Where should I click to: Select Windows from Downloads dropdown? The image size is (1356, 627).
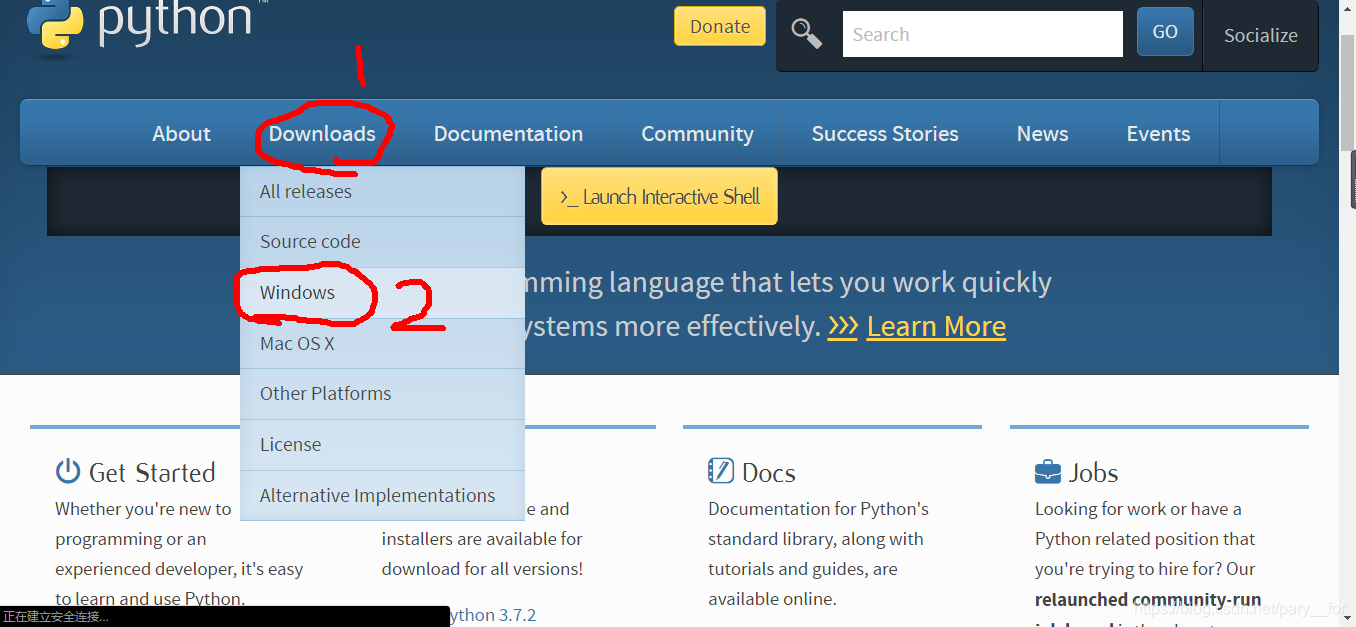[382, 293]
